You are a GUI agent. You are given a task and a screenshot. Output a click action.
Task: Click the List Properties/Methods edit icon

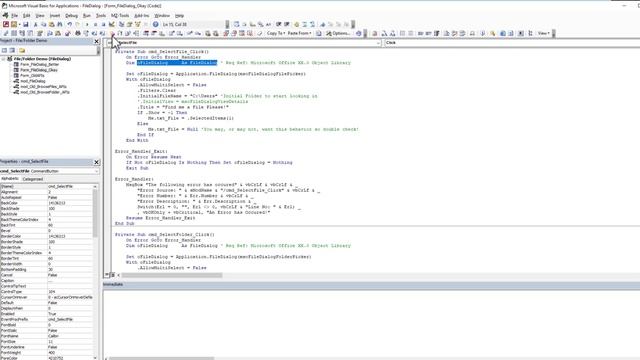(237, 24)
